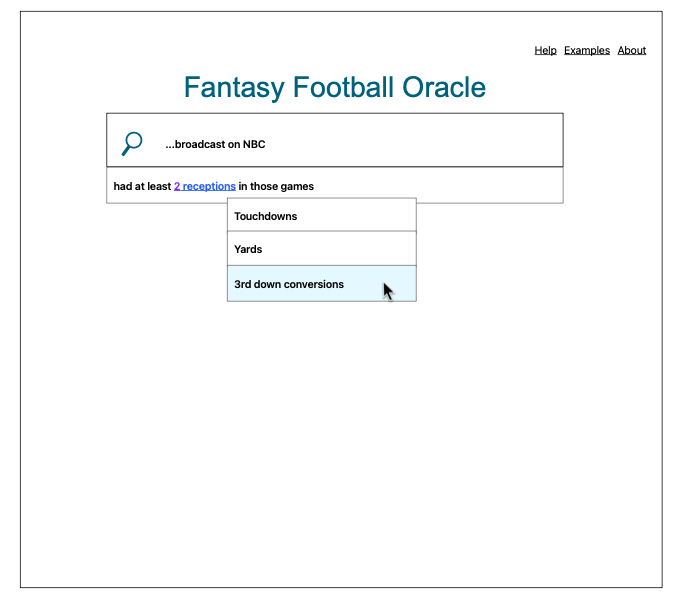Image resolution: width=687 pixels, height=600 pixels.
Task: Go to the Examples page link
Action: tap(586, 50)
